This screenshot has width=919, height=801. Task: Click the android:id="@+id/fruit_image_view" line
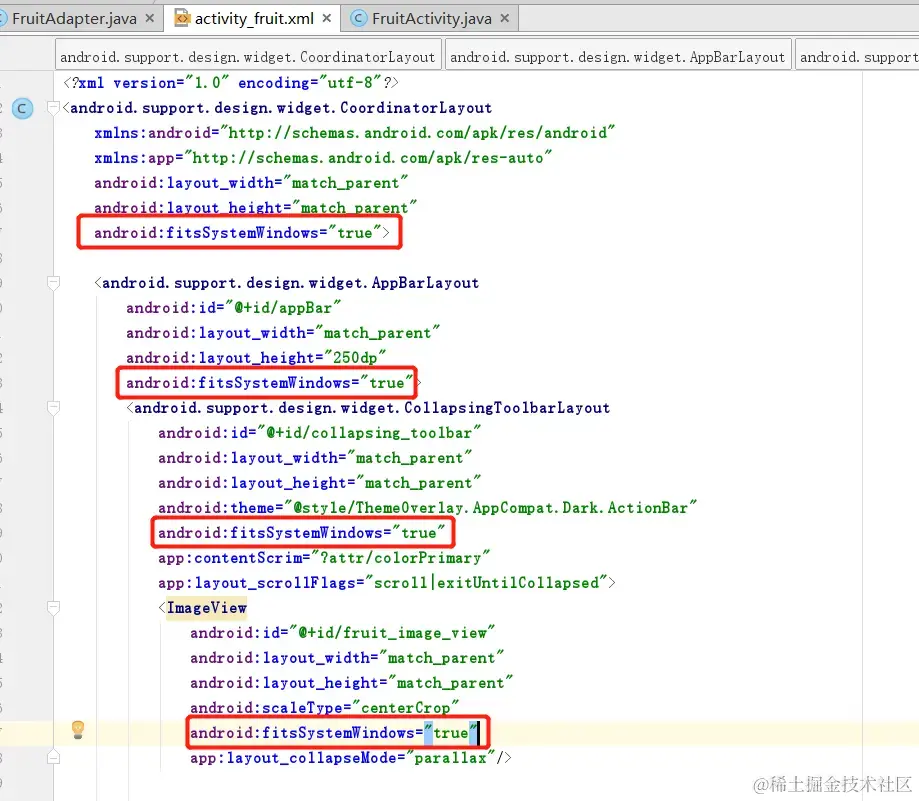342,633
